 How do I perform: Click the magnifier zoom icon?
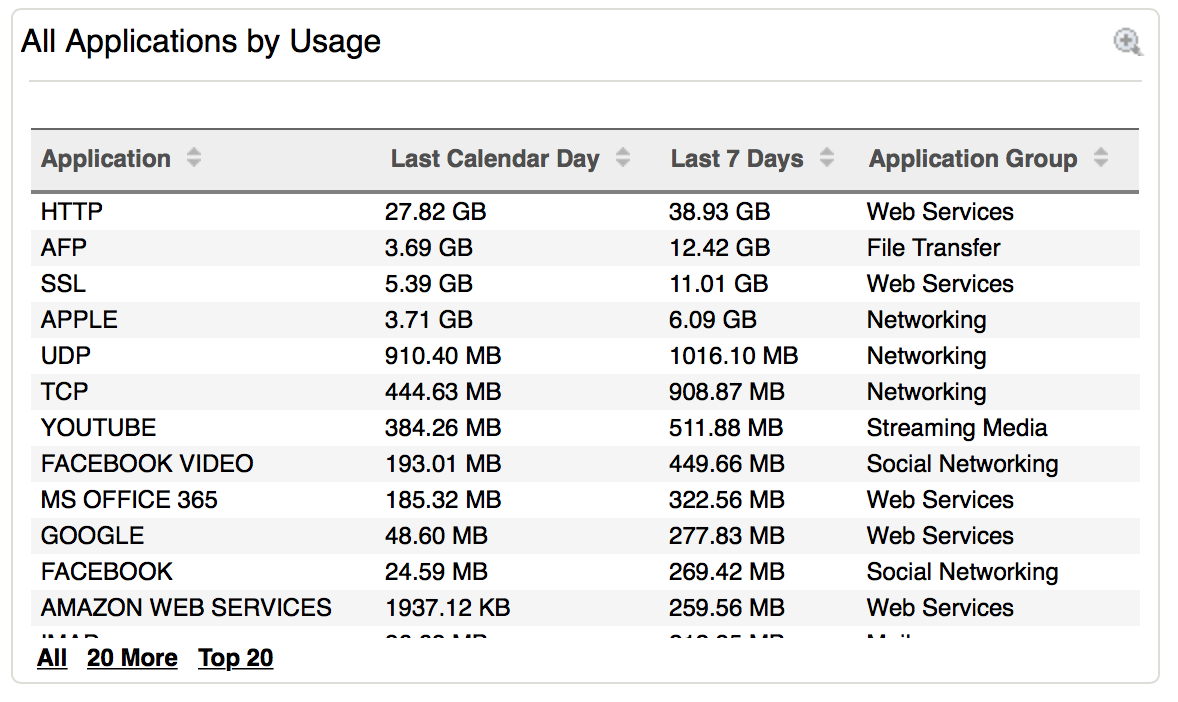coord(1128,42)
